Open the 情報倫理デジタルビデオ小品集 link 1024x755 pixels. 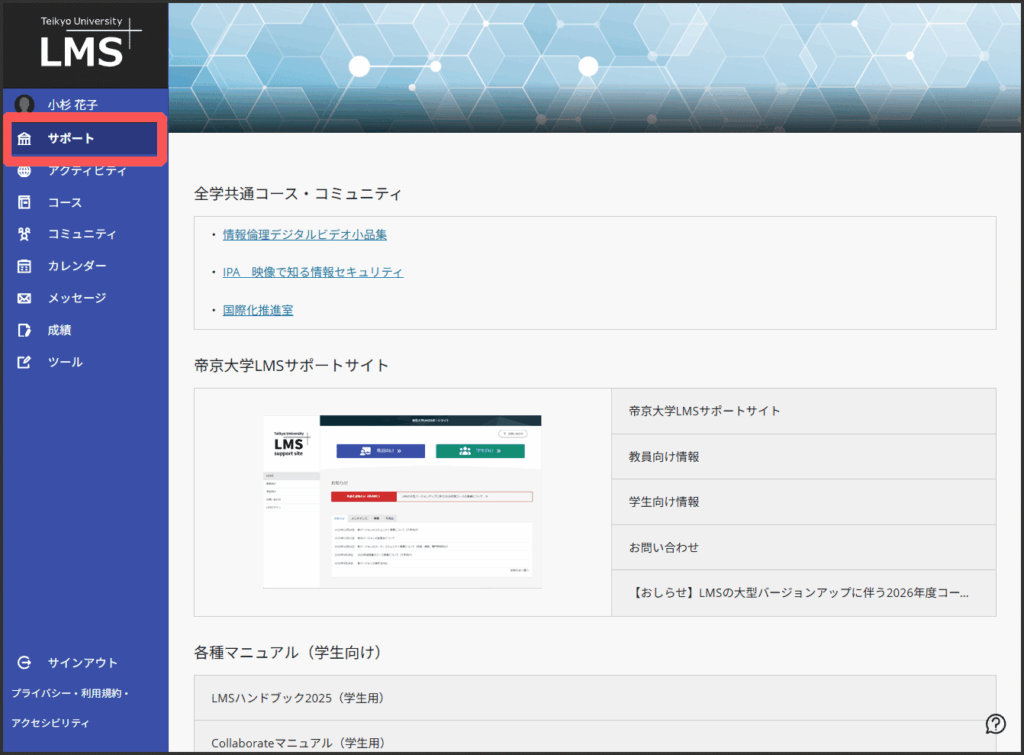pos(304,235)
